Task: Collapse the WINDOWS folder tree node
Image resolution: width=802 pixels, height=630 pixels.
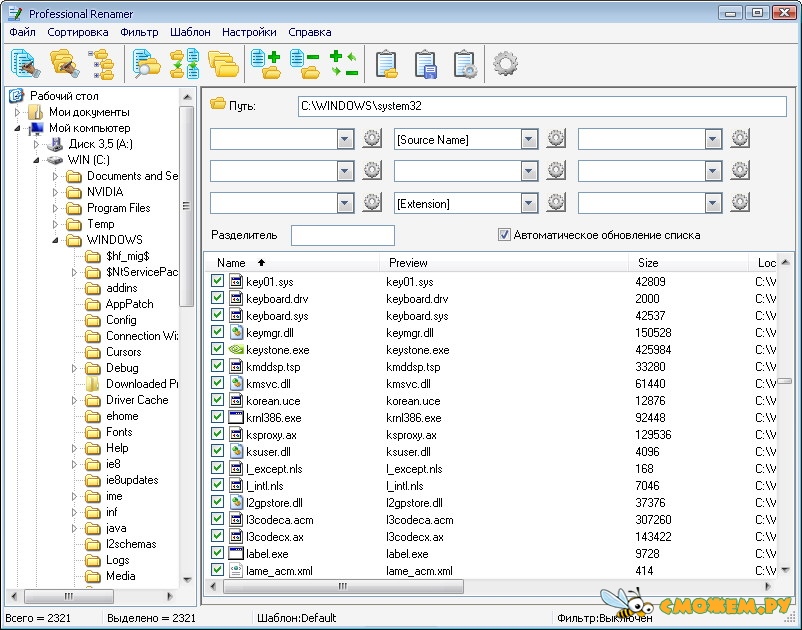Action: click(x=55, y=240)
